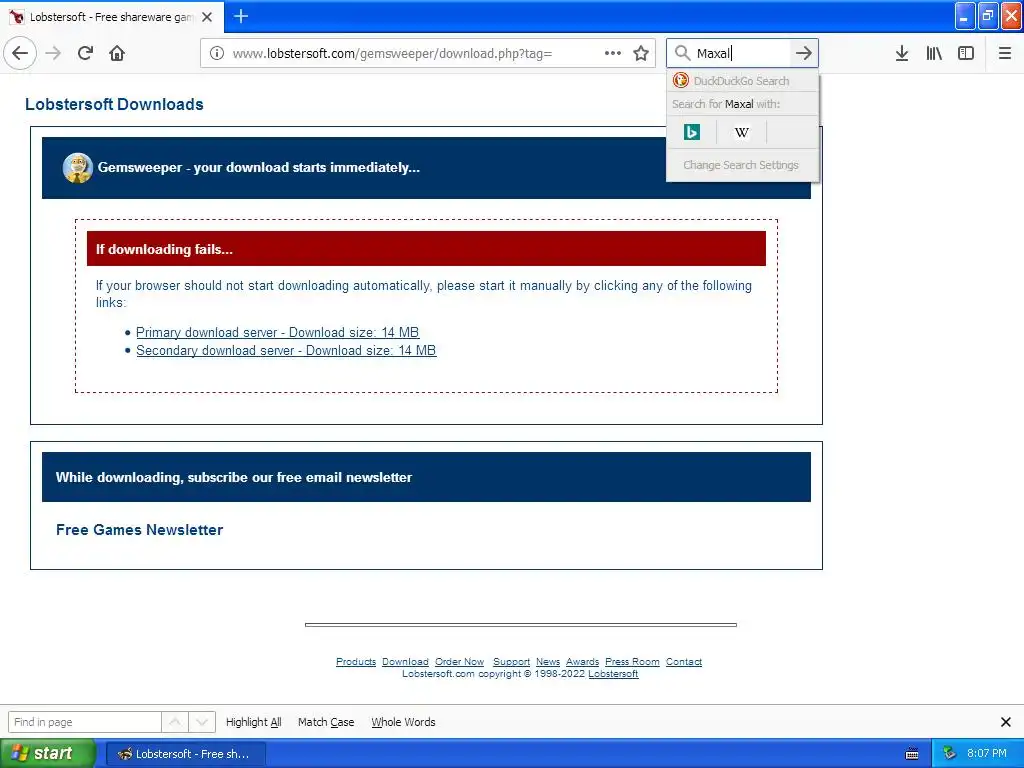Click the search magnifier icon

[682, 53]
